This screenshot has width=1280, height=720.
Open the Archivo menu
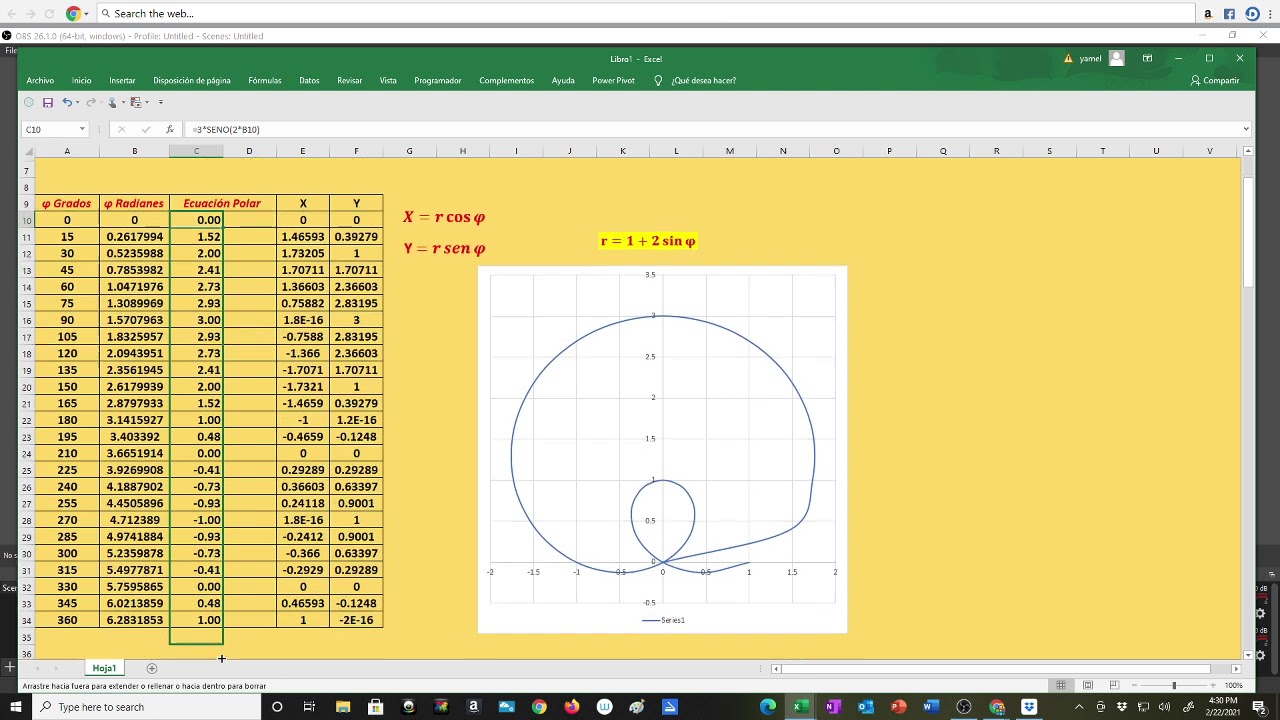point(40,80)
